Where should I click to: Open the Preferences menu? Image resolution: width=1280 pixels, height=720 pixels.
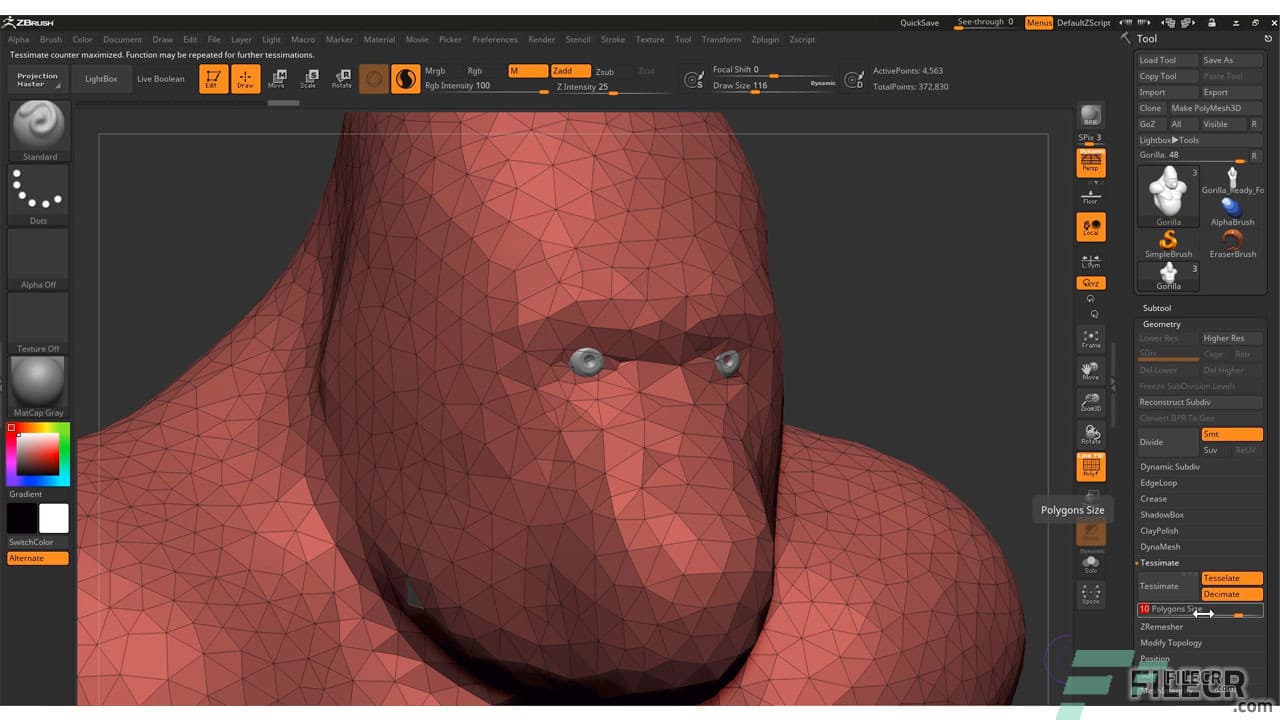pyautogui.click(x=495, y=39)
